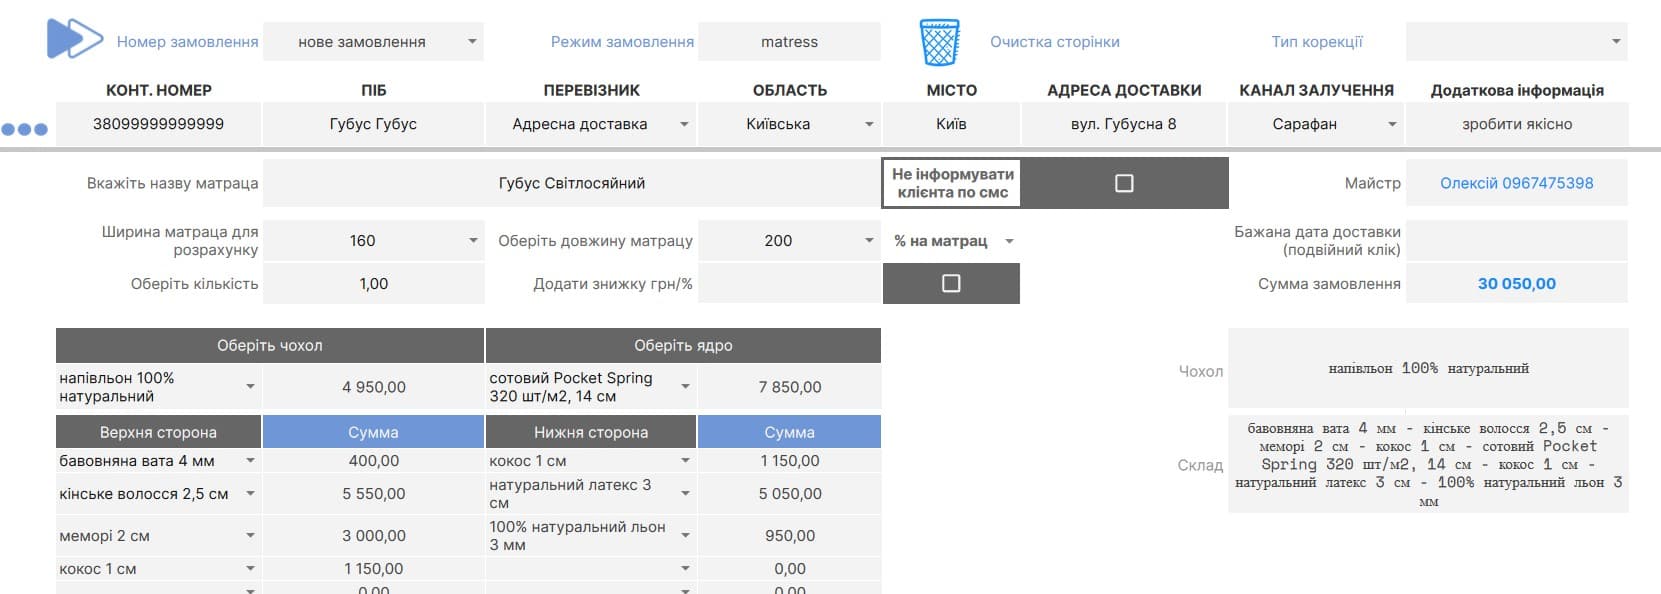Toggle the 'Не інформувати клієнта по смс' checkbox
This screenshot has width=1661, height=594.
(1124, 183)
